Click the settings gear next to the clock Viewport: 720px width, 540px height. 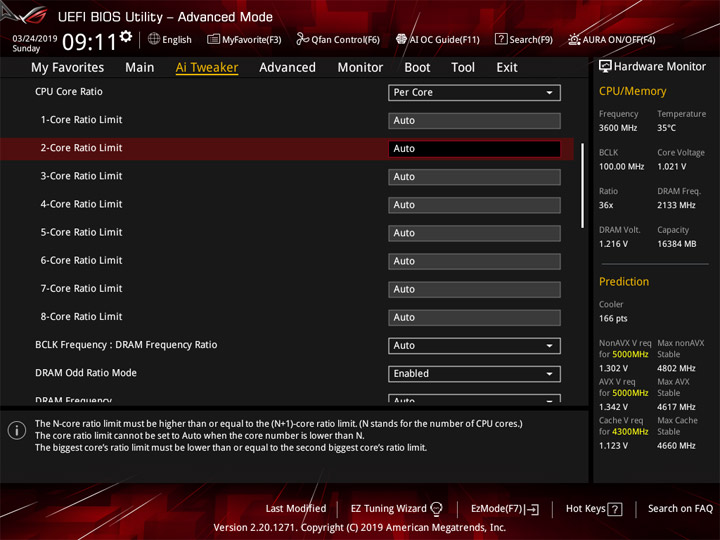[126, 37]
